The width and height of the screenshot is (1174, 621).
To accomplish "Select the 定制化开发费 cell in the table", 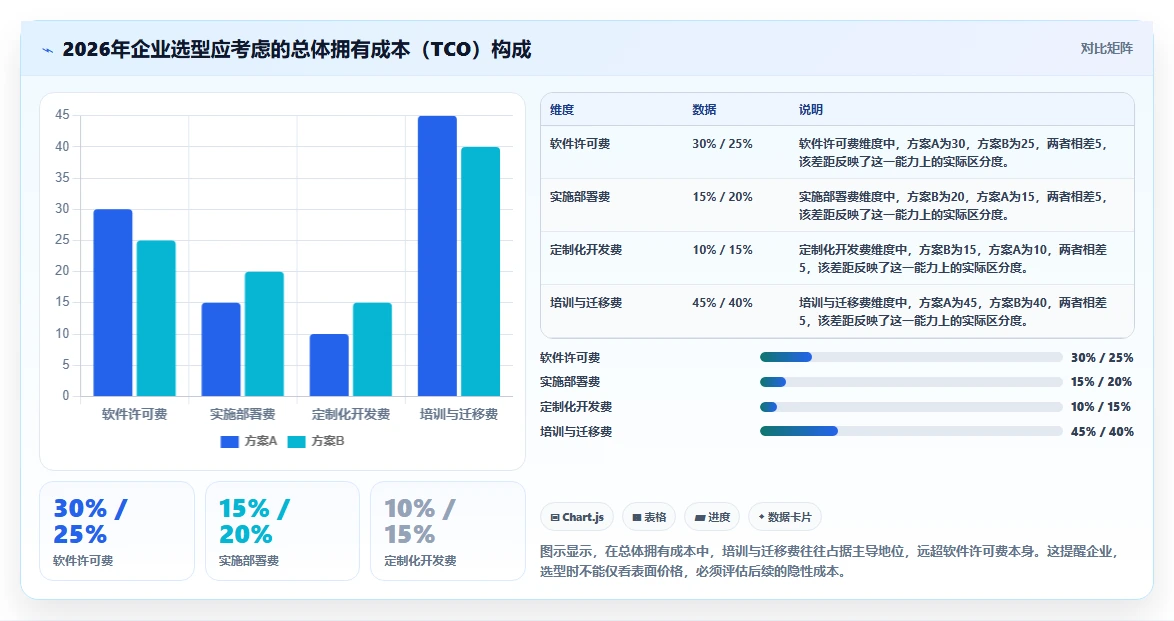I will point(586,250).
